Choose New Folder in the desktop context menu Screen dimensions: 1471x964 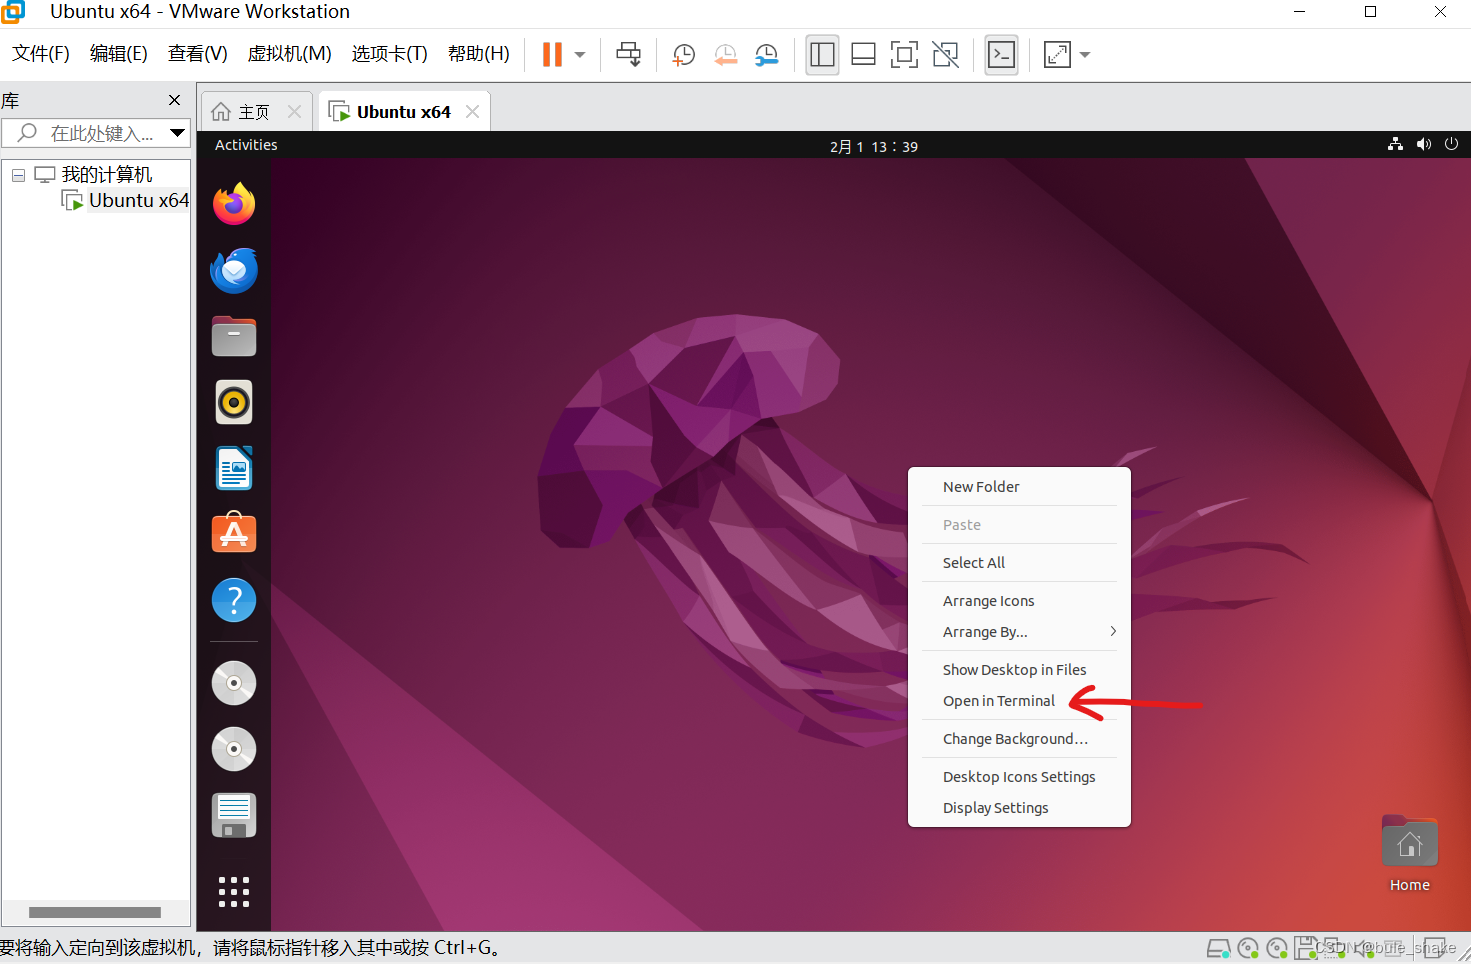coord(980,487)
